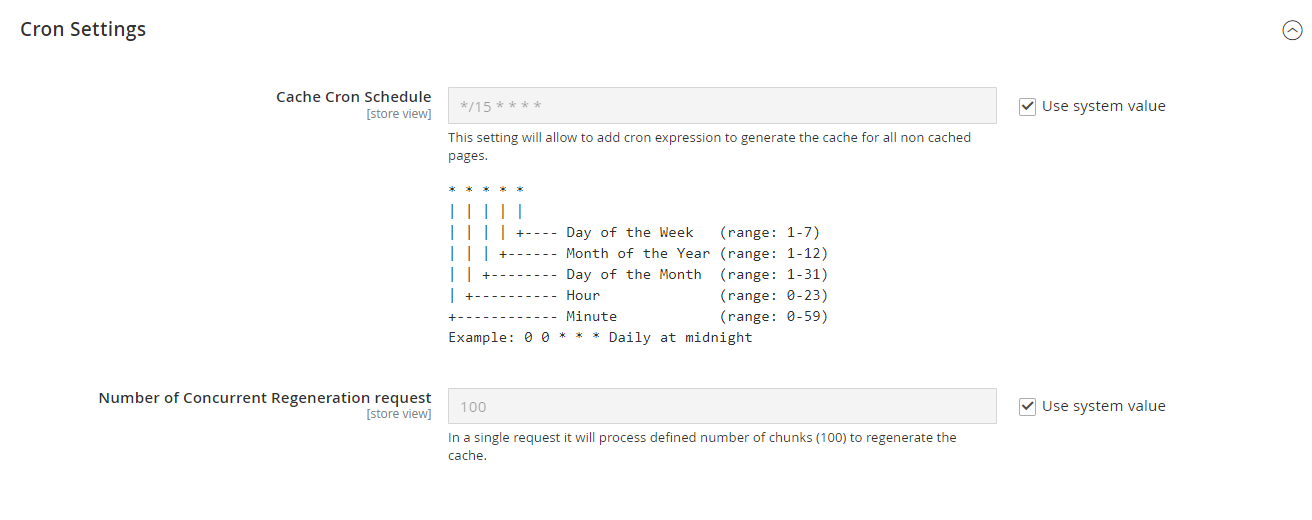The height and width of the screenshot is (520, 1312).
Task: Uncheck Use system value for Cache Cron Schedule
Action: 1027,106
